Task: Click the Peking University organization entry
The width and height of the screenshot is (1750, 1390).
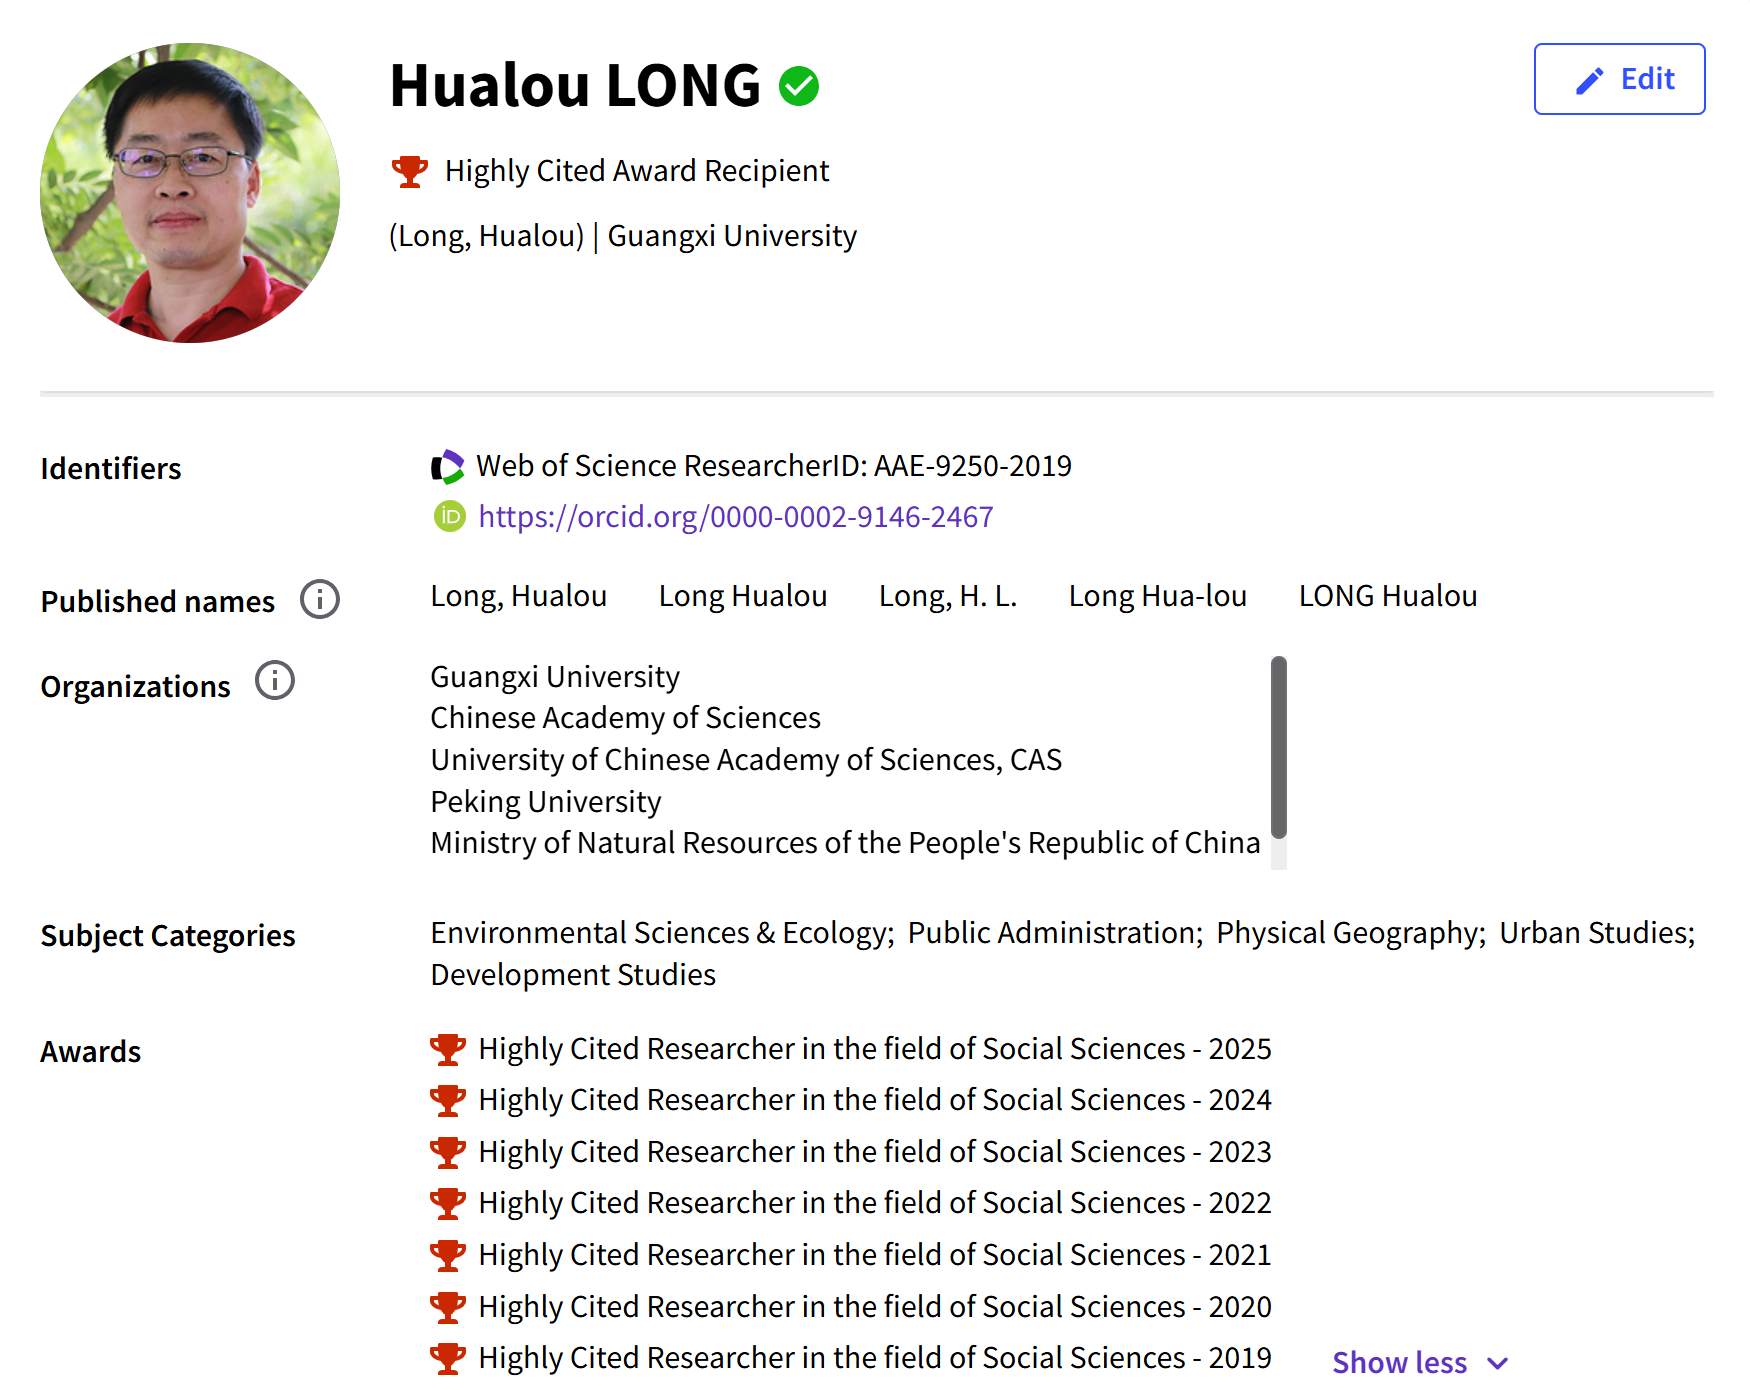Action: [546, 802]
